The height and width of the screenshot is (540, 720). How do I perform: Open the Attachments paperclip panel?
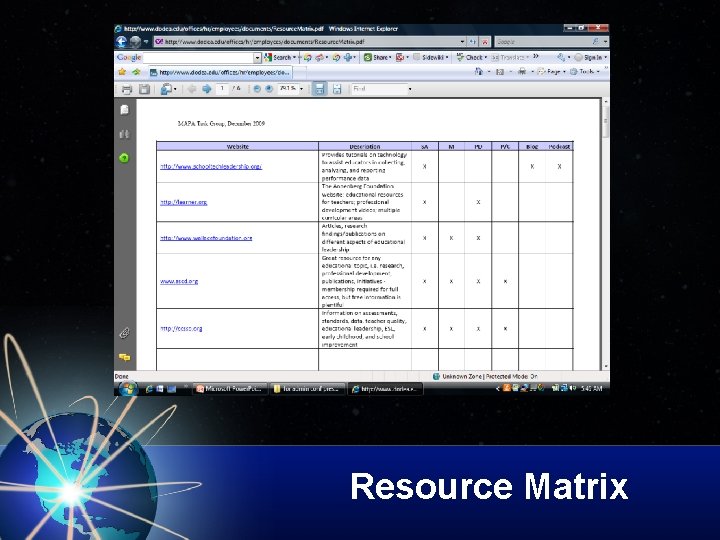pos(124,332)
